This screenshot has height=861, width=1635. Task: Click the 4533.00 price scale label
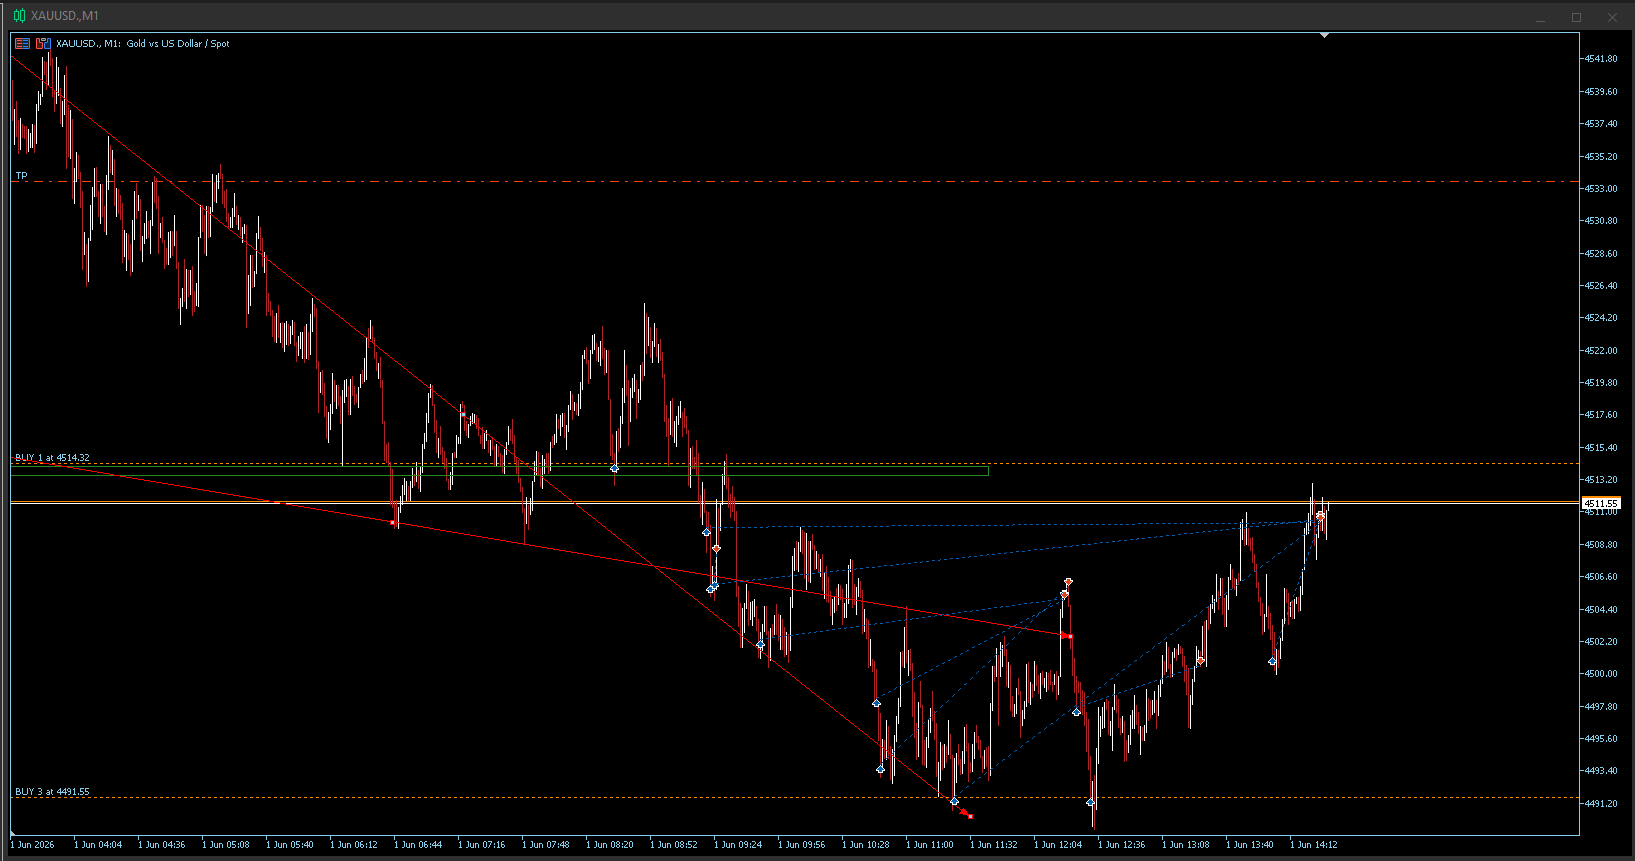[1601, 189]
